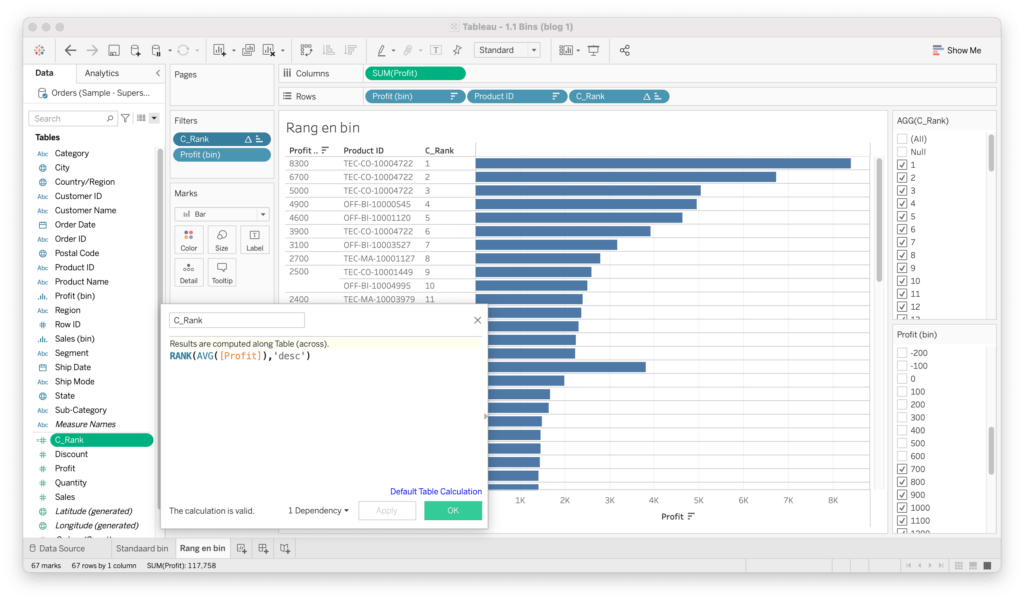Image resolution: width=1024 pixels, height=601 pixels.
Task: Click the Default Table Calculation link
Action: (435, 491)
